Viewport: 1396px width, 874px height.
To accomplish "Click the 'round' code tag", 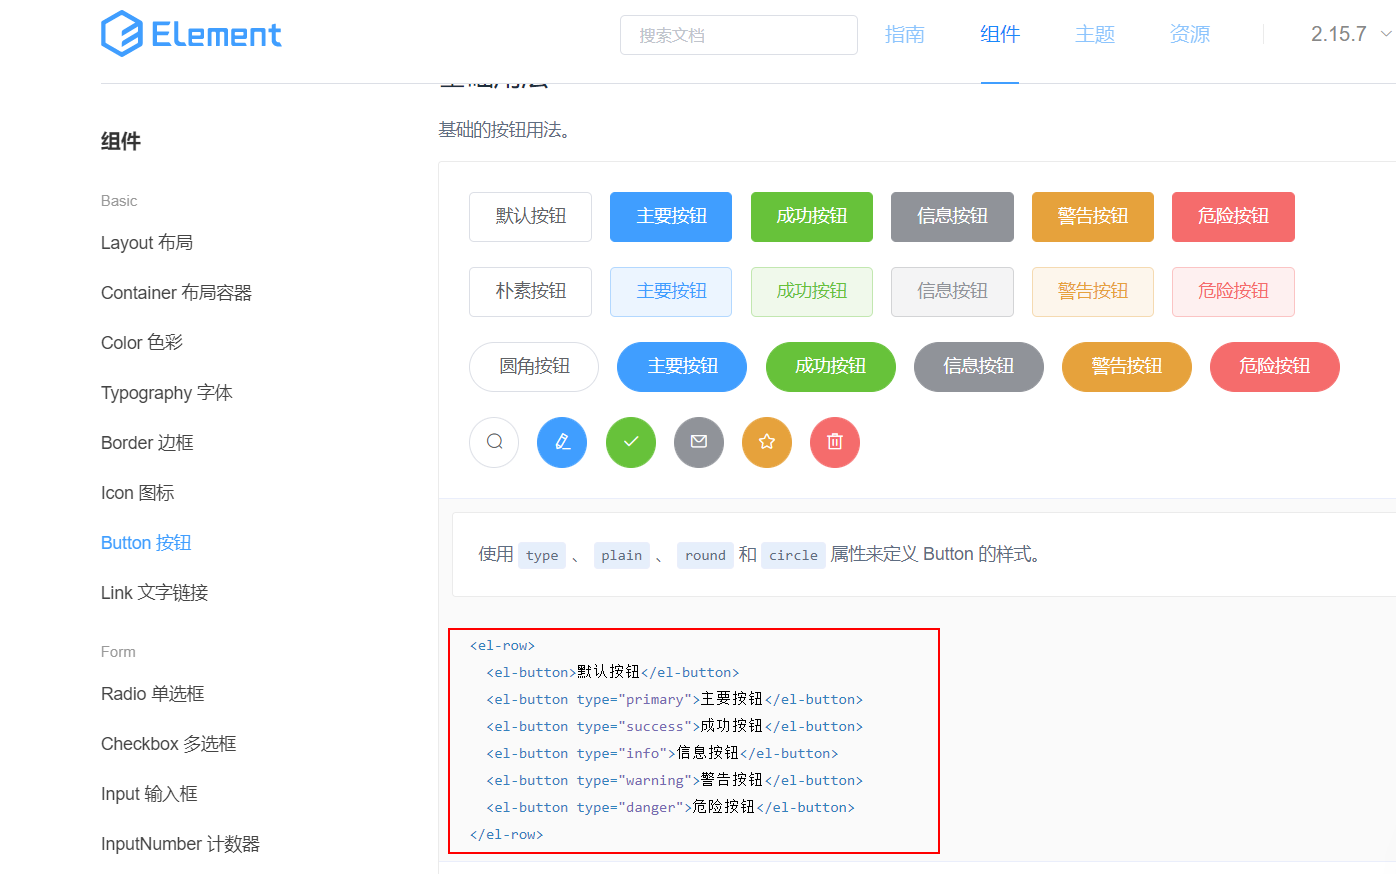I will click(705, 555).
